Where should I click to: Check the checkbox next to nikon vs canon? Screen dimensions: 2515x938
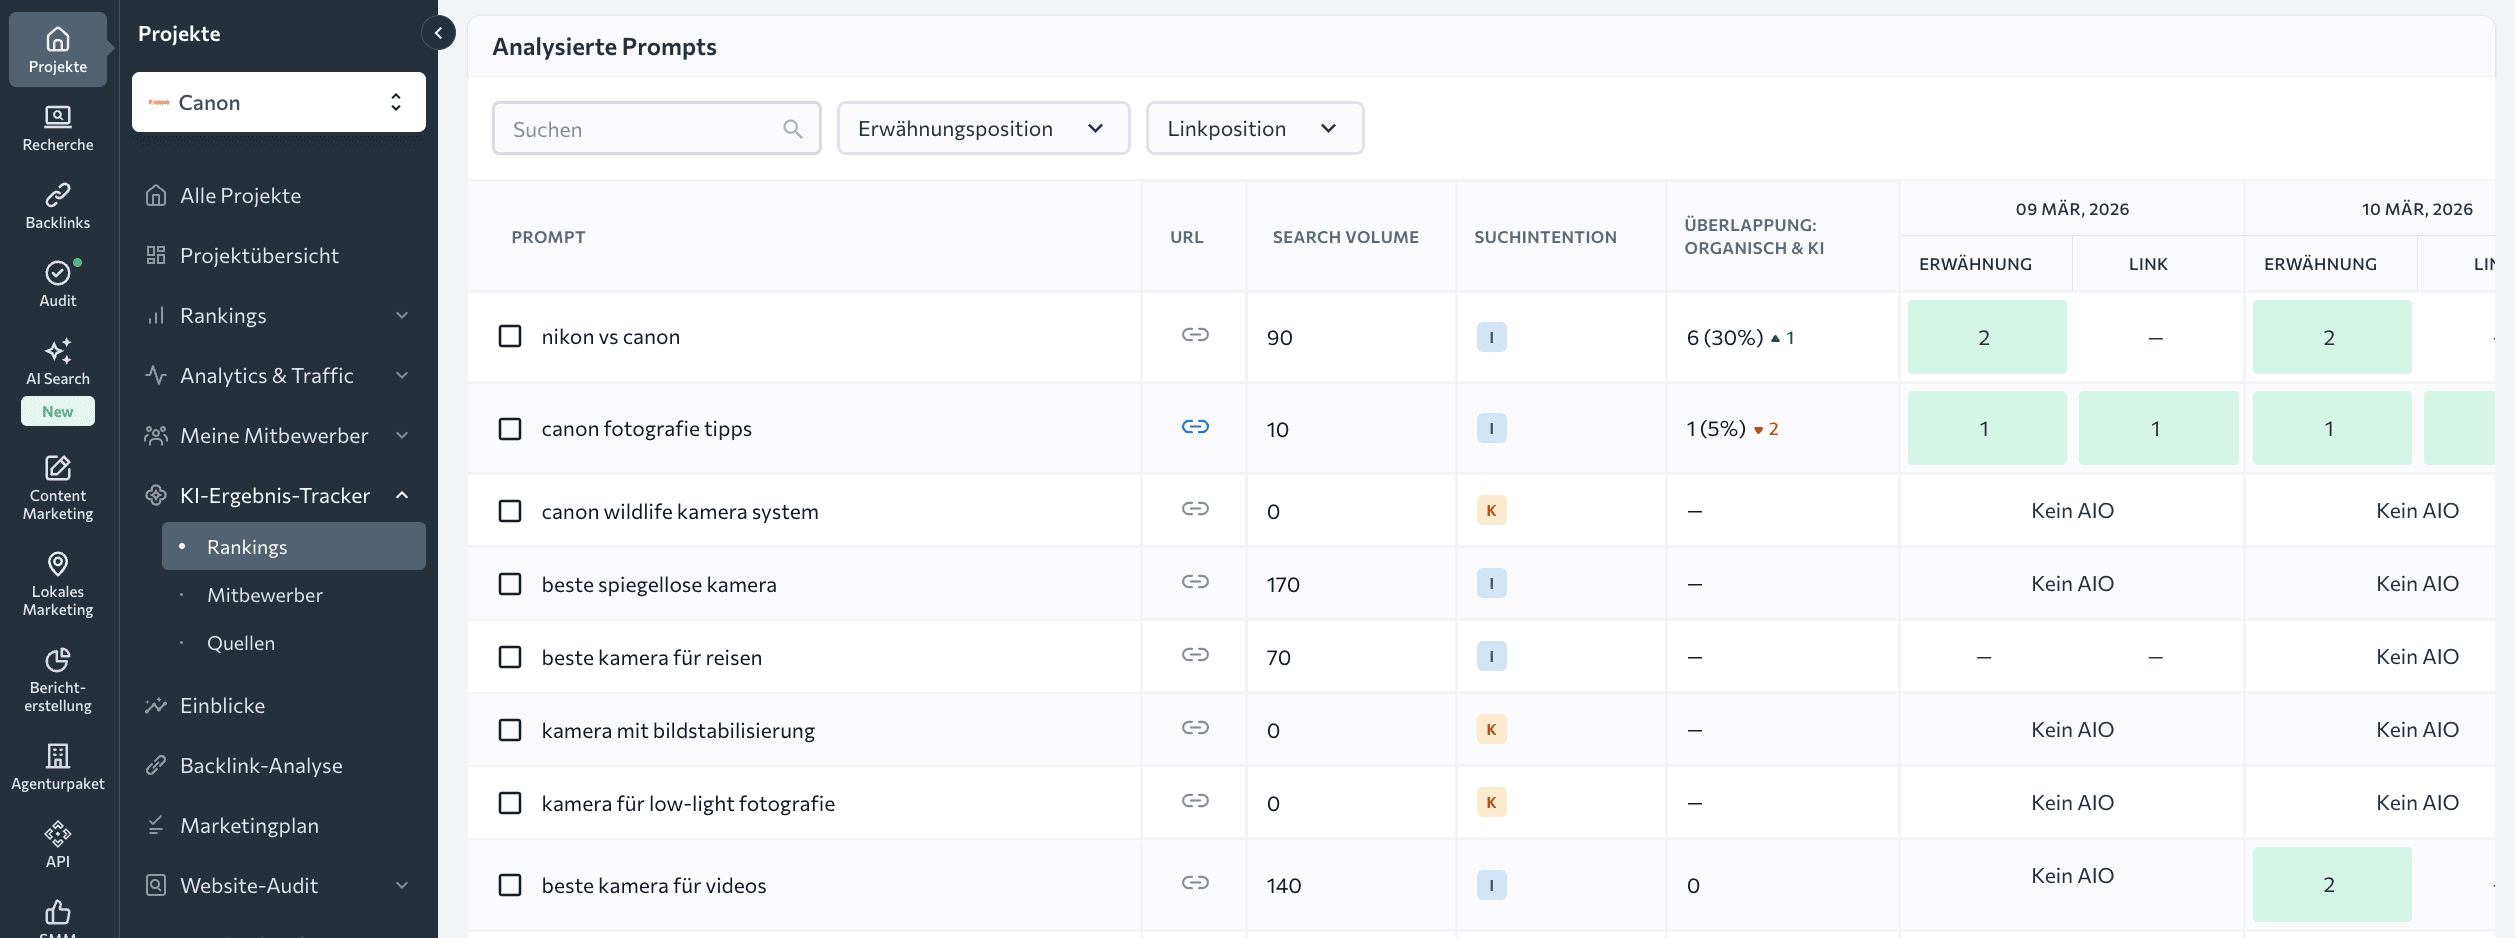point(511,337)
